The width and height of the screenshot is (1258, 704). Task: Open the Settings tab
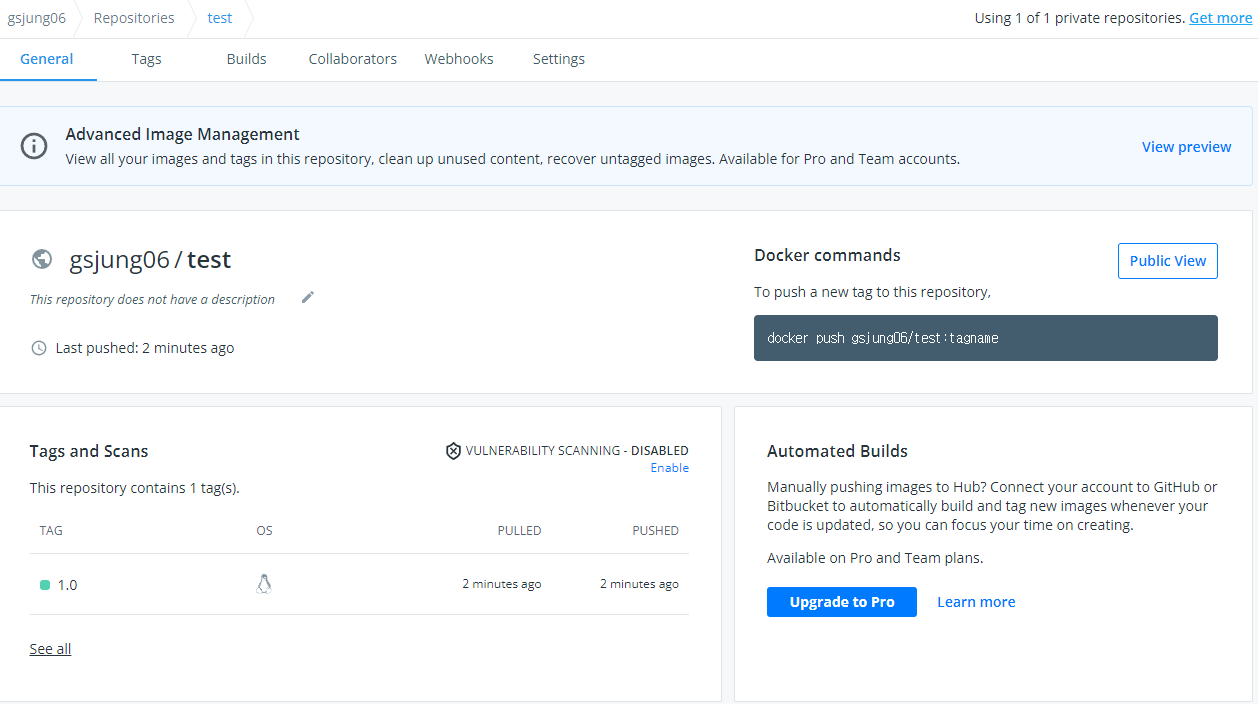pos(558,59)
